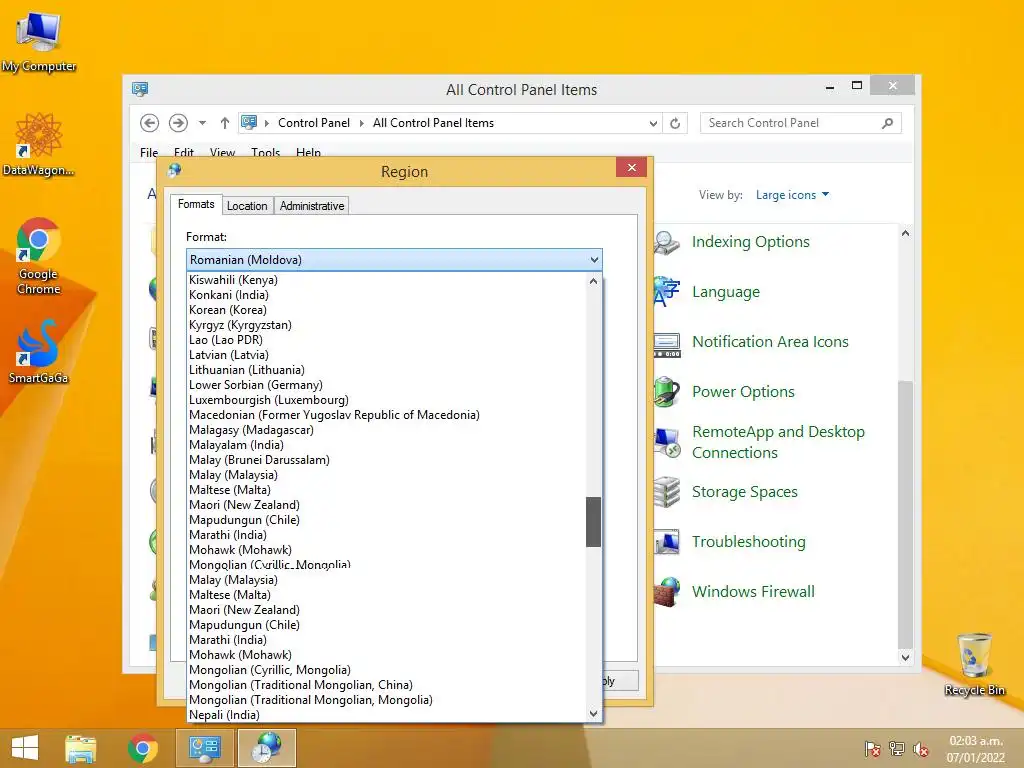
Task: Select Latvian (Latvia) format
Action: [x=386, y=355]
